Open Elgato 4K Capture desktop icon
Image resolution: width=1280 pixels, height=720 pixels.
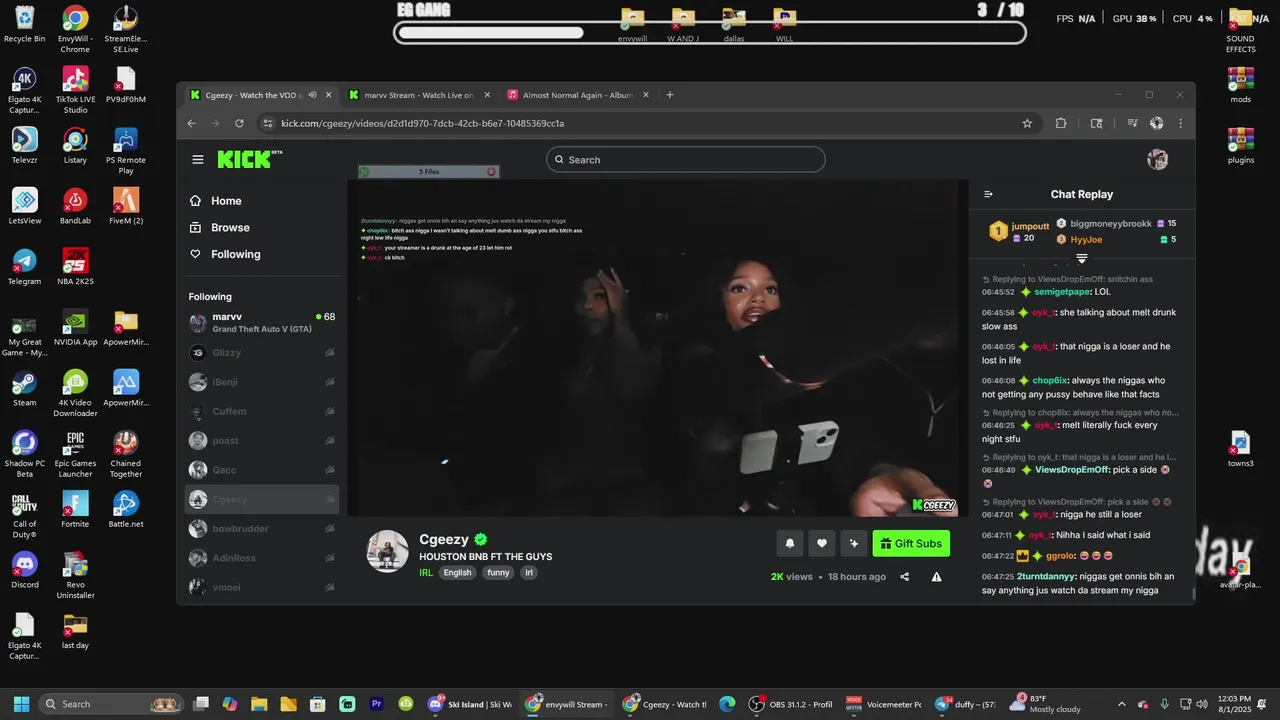click(x=24, y=90)
